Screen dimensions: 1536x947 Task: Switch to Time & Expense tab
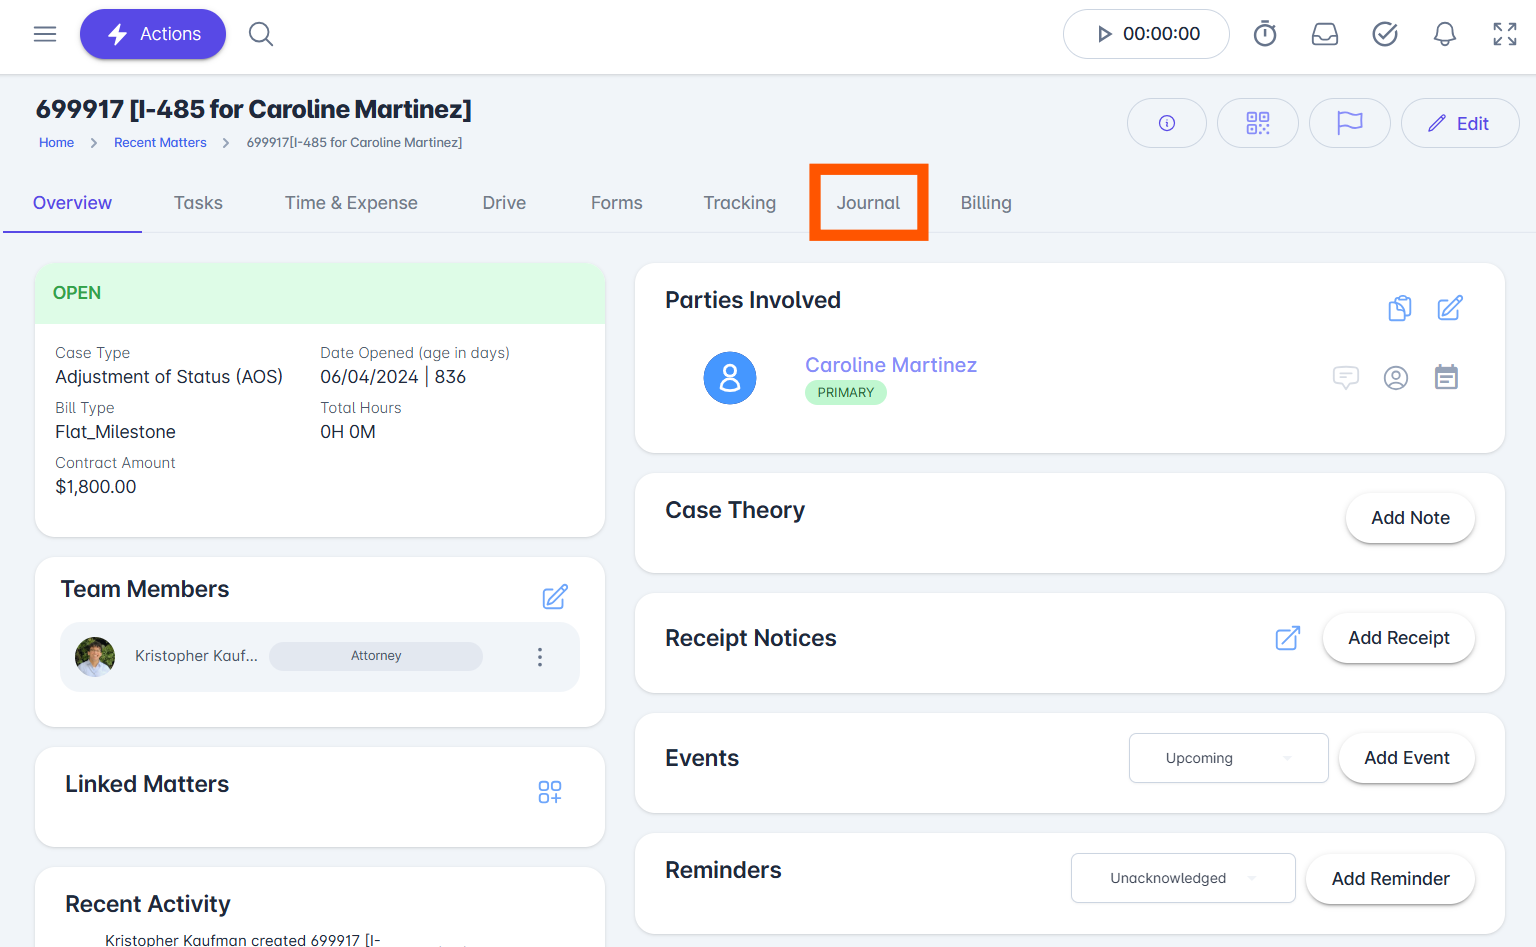point(351,203)
